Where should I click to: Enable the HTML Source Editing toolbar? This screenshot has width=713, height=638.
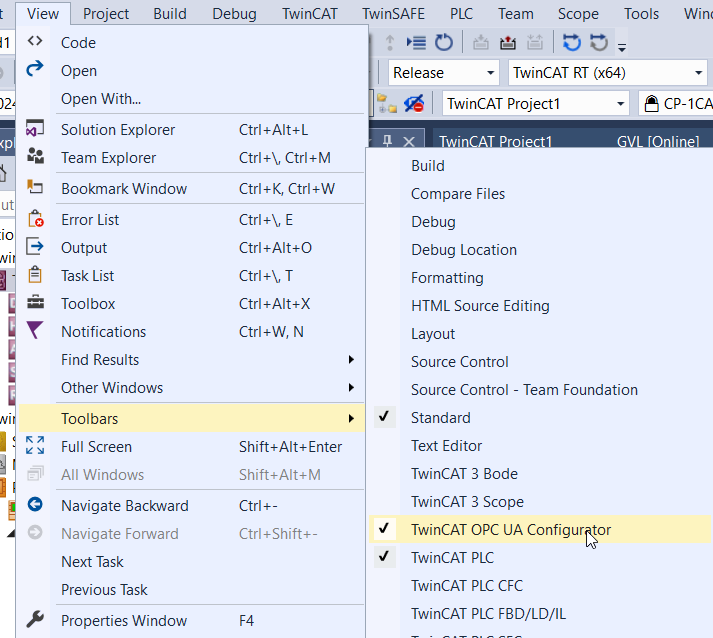[x=540, y=306]
